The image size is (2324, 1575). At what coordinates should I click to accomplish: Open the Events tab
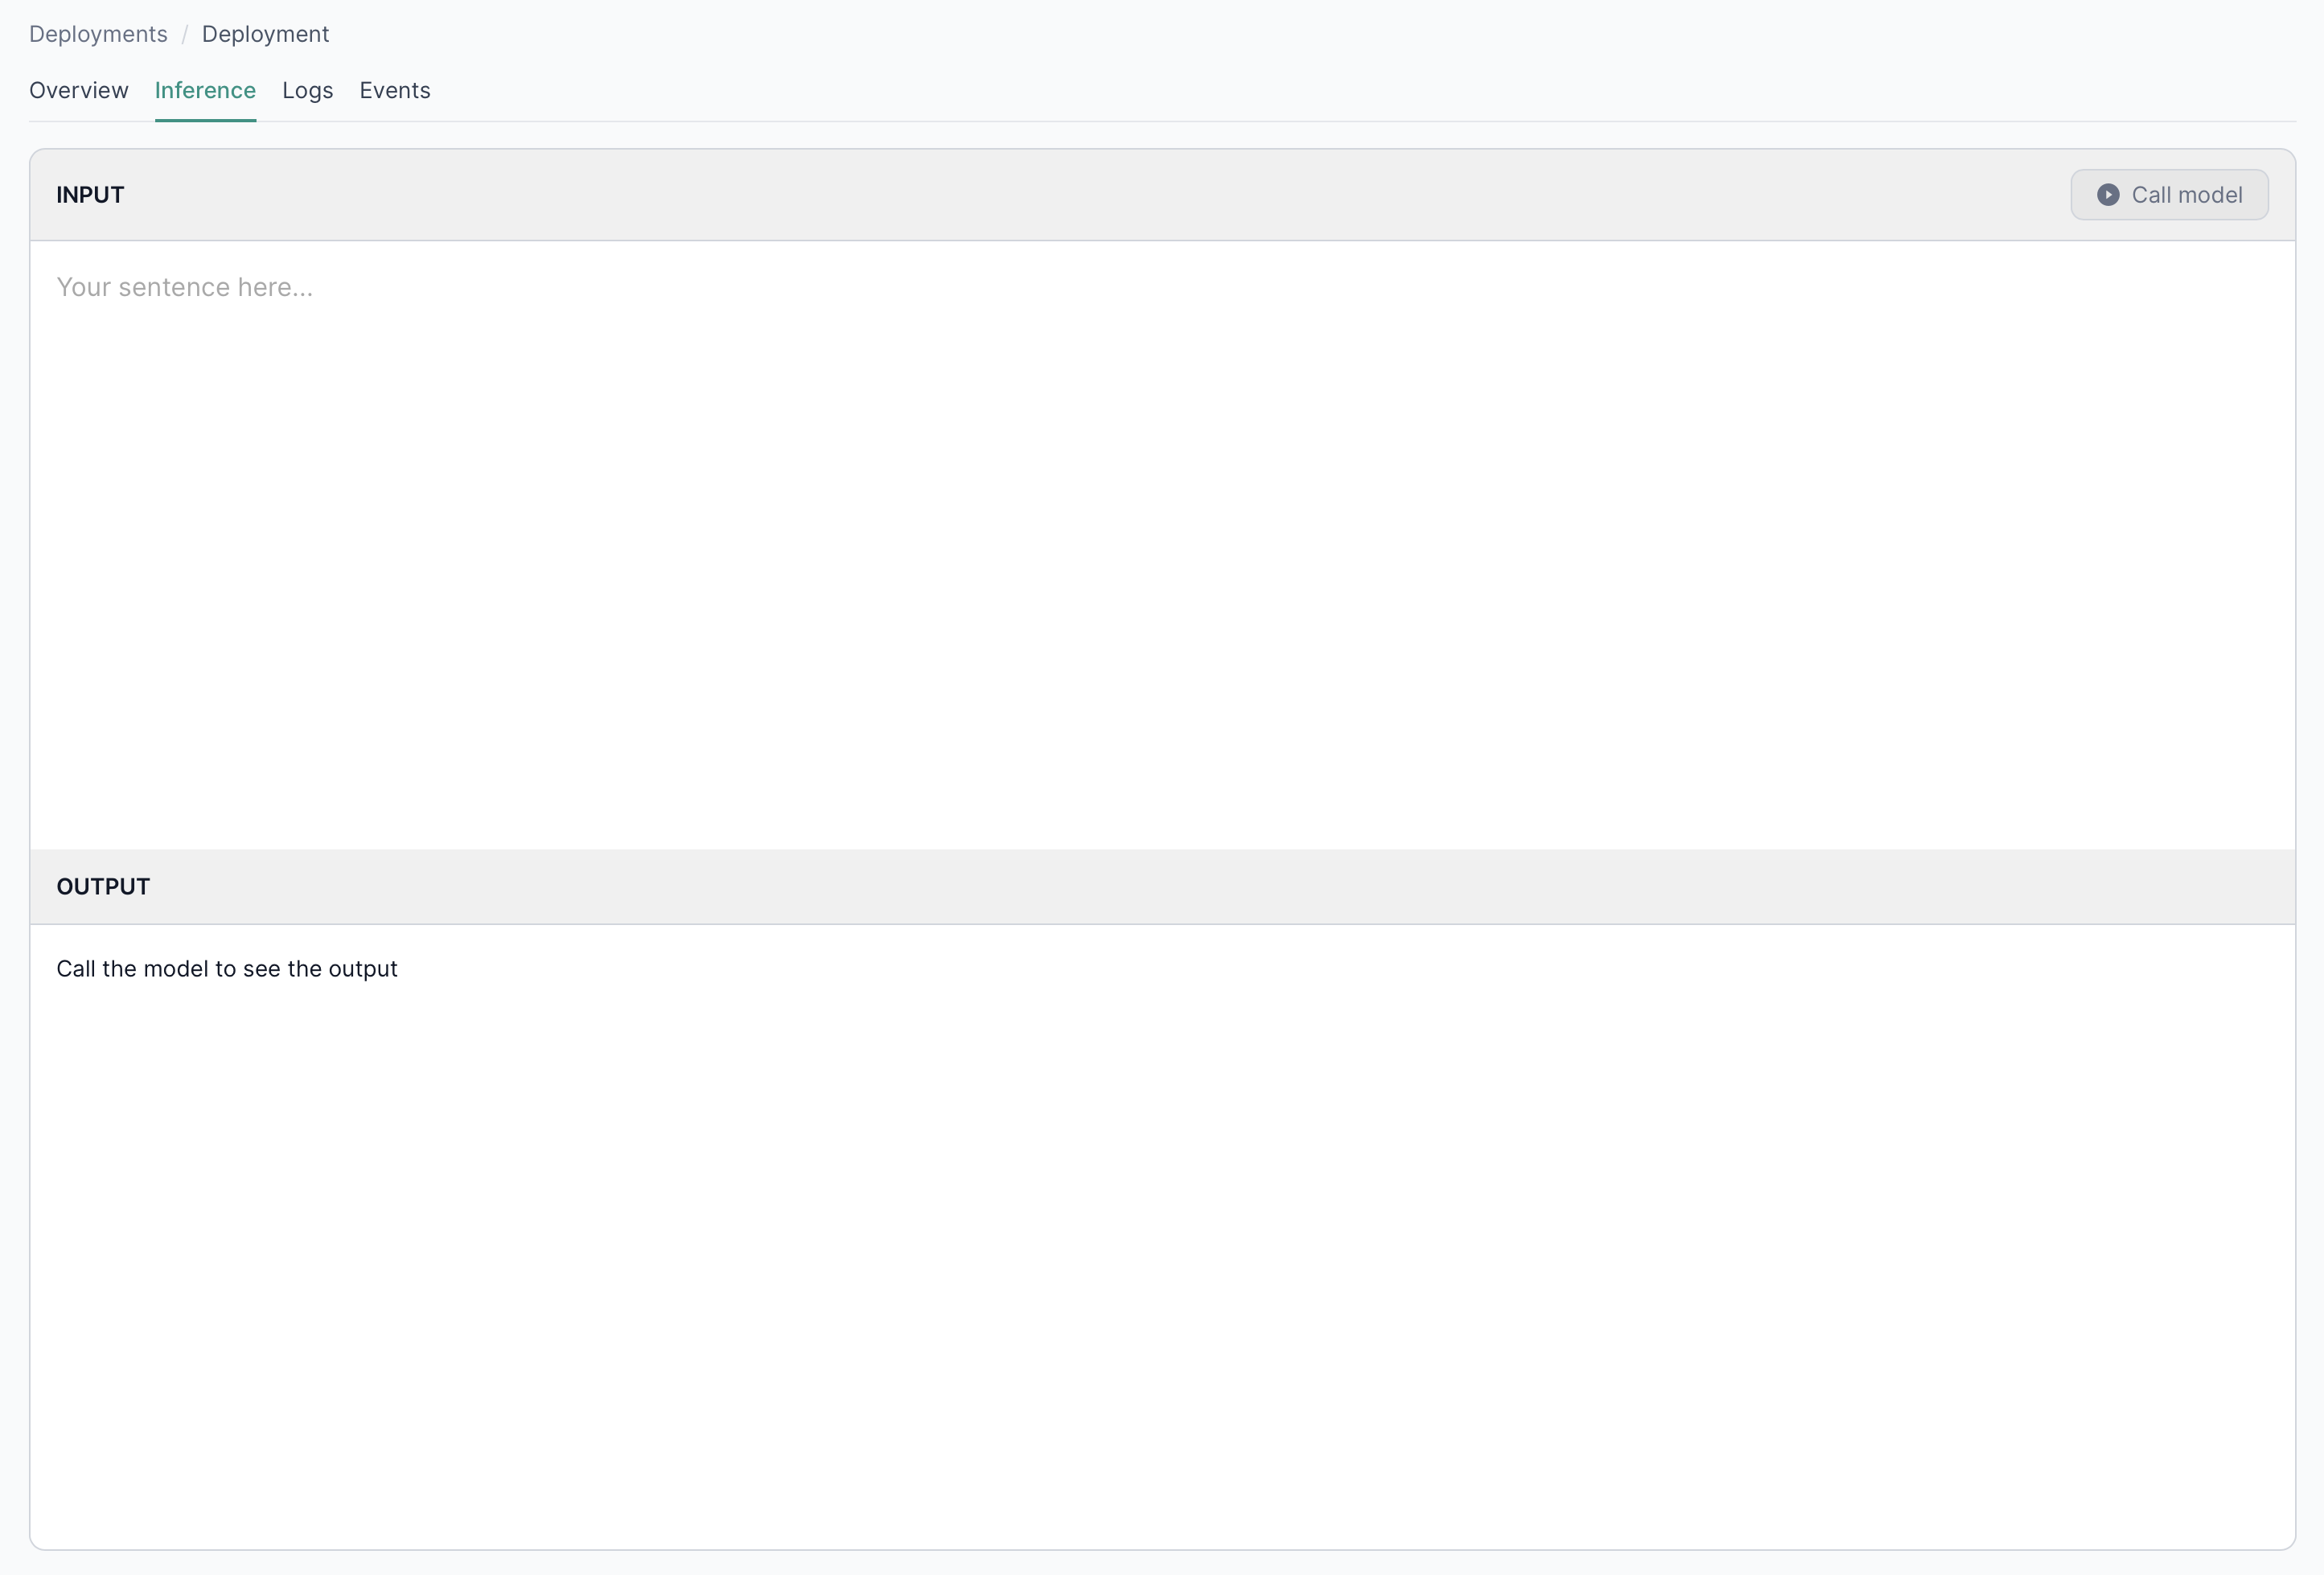tap(394, 90)
